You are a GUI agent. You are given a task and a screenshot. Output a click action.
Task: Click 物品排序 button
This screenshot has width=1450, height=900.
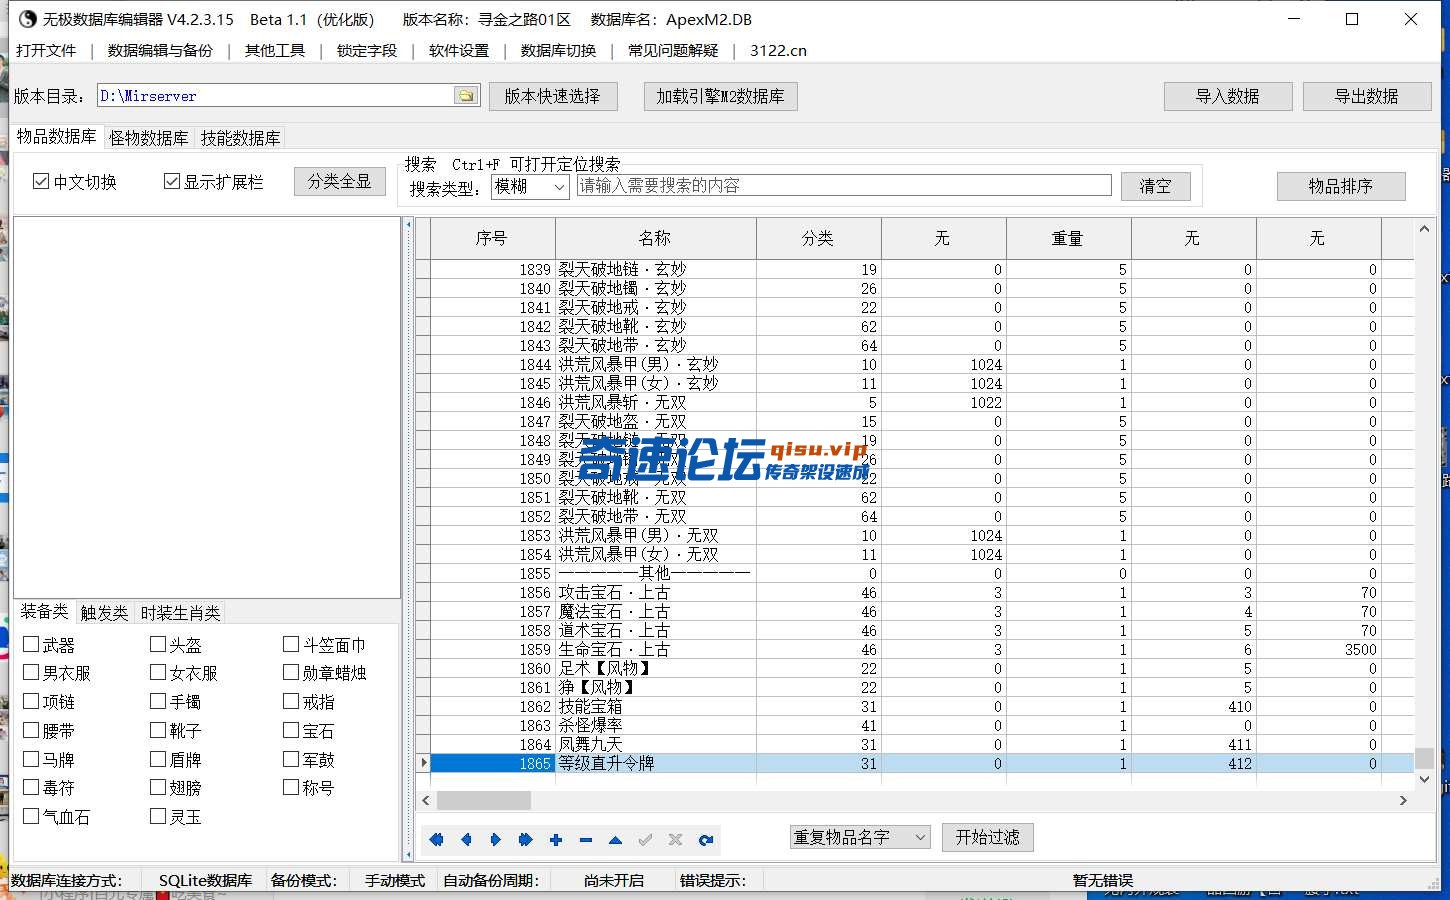[1341, 186]
